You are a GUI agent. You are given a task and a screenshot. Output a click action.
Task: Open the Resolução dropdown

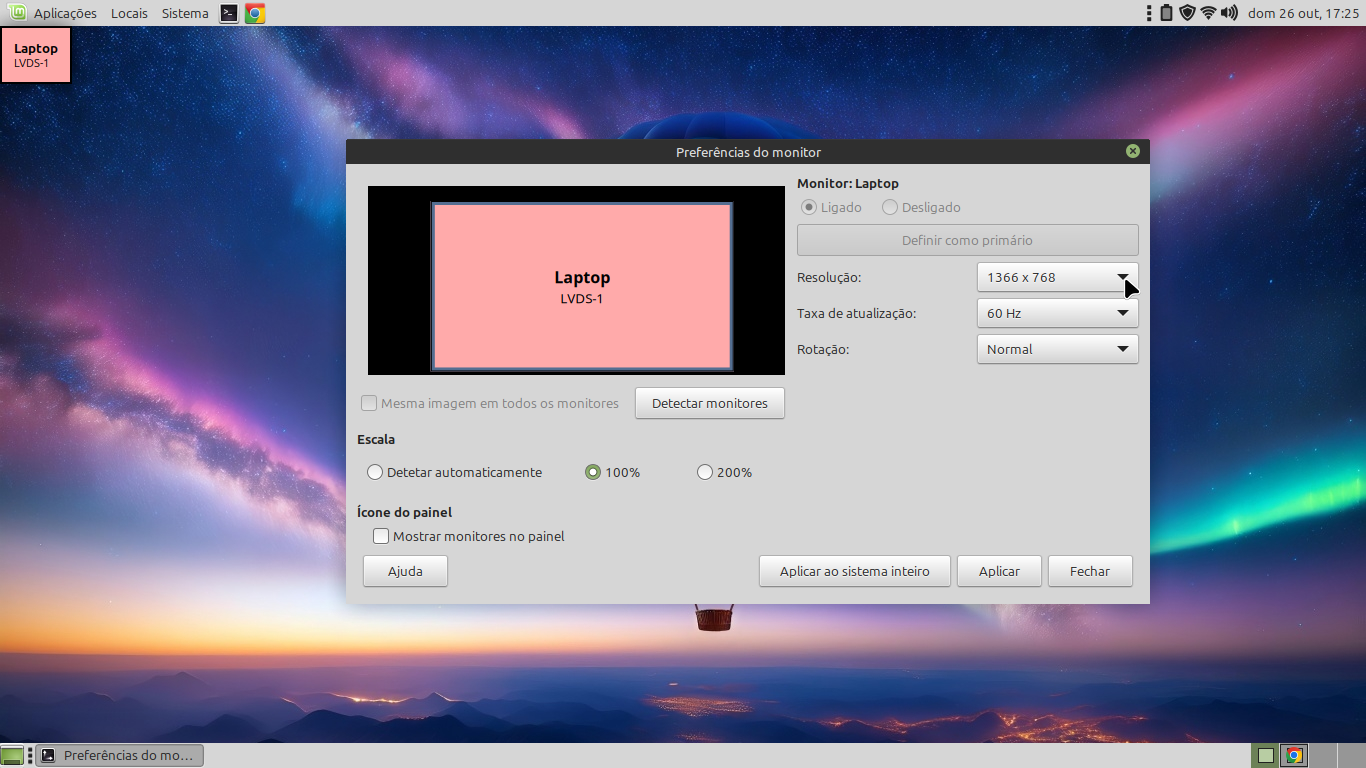(1057, 277)
